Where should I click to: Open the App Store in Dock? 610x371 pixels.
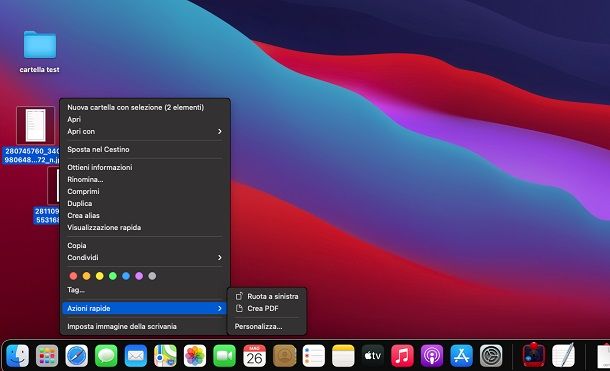[461, 355]
